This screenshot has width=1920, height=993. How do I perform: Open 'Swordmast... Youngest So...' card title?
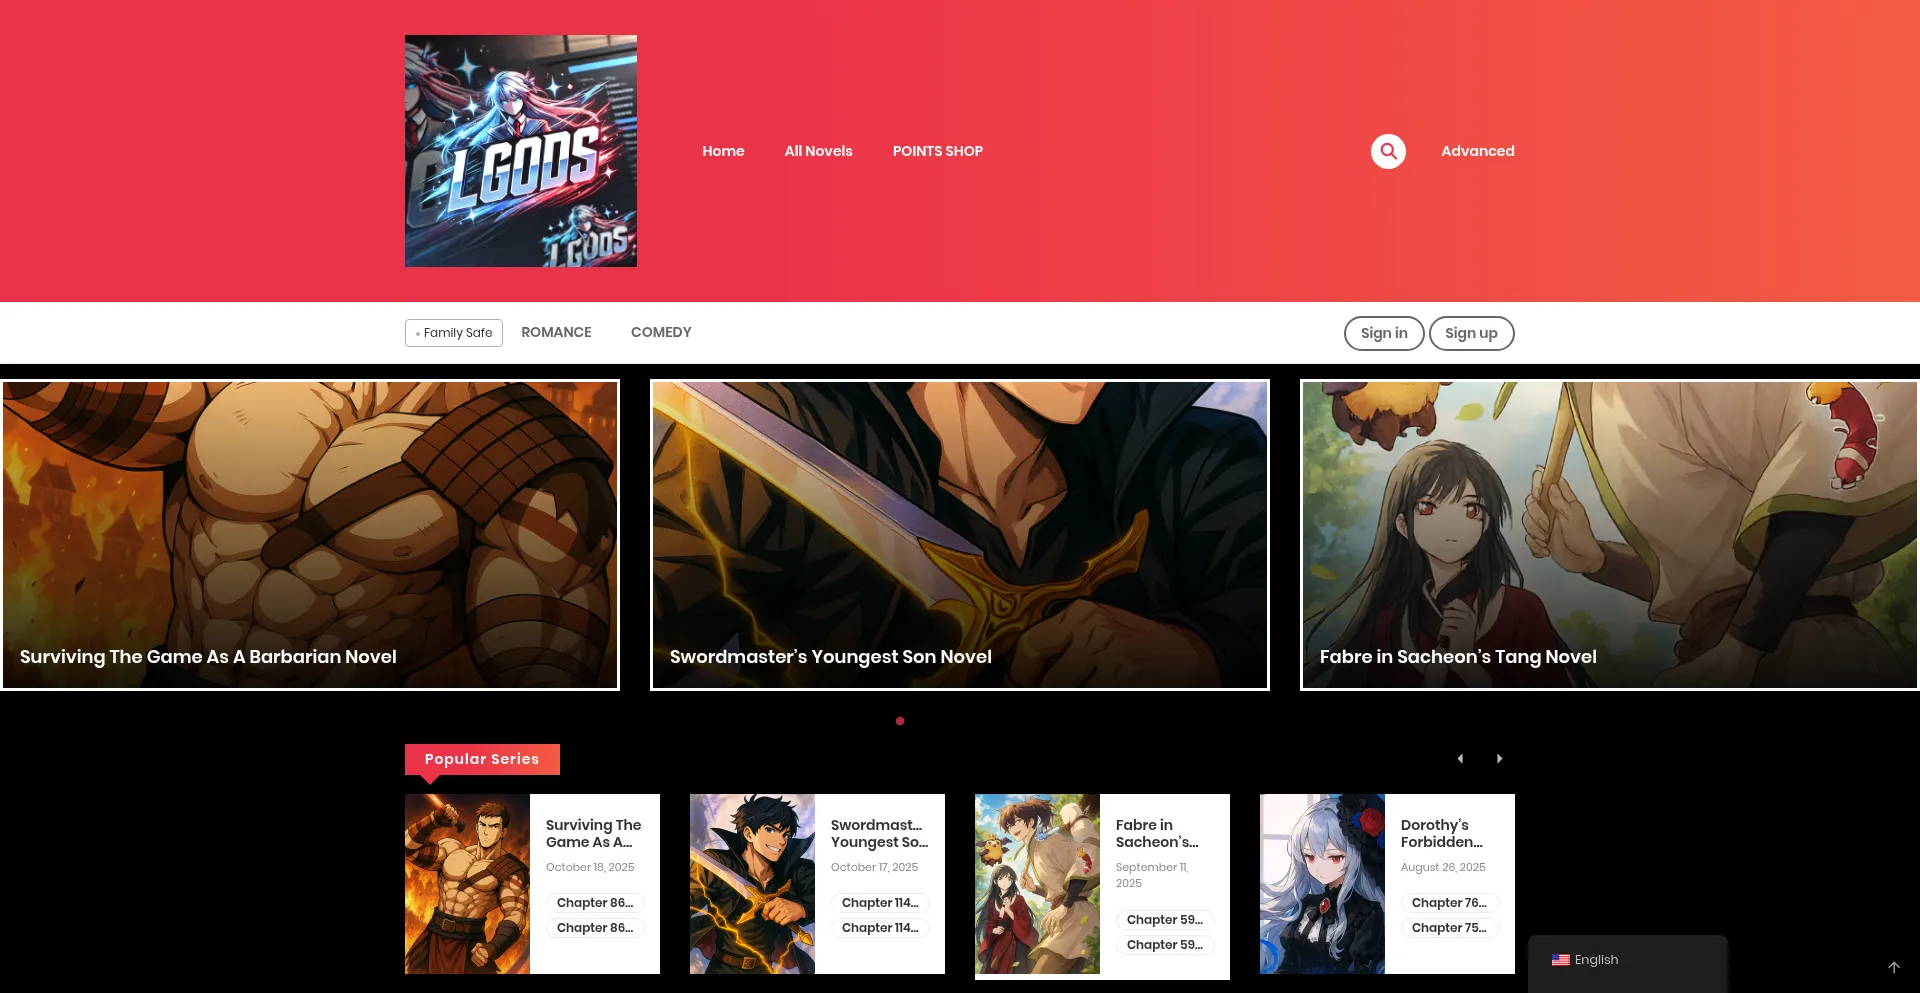pos(880,833)
